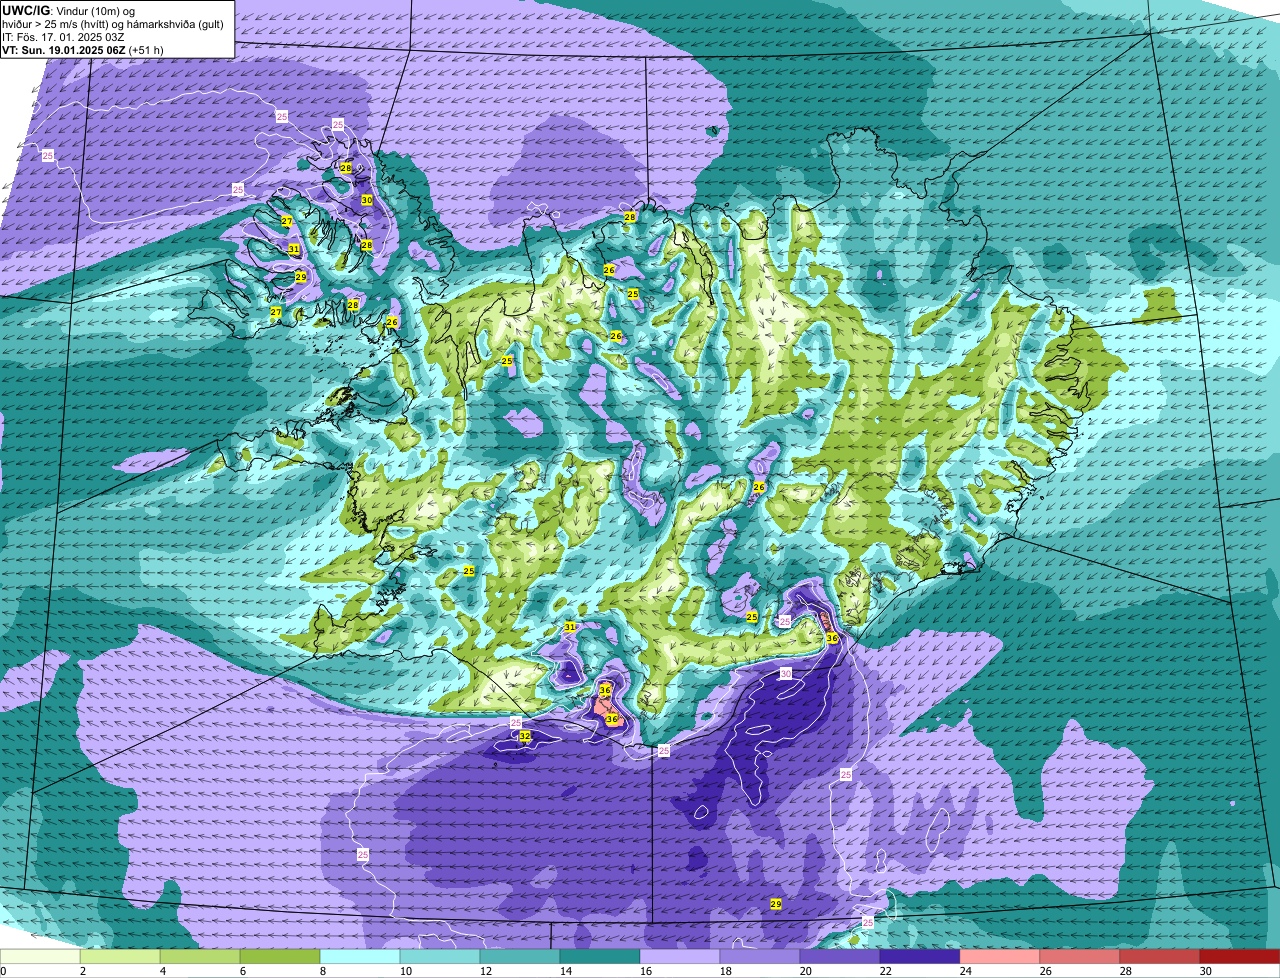
Task: Click the 14–16 m/s dark teal legend swatch
Action: (600, 957)
